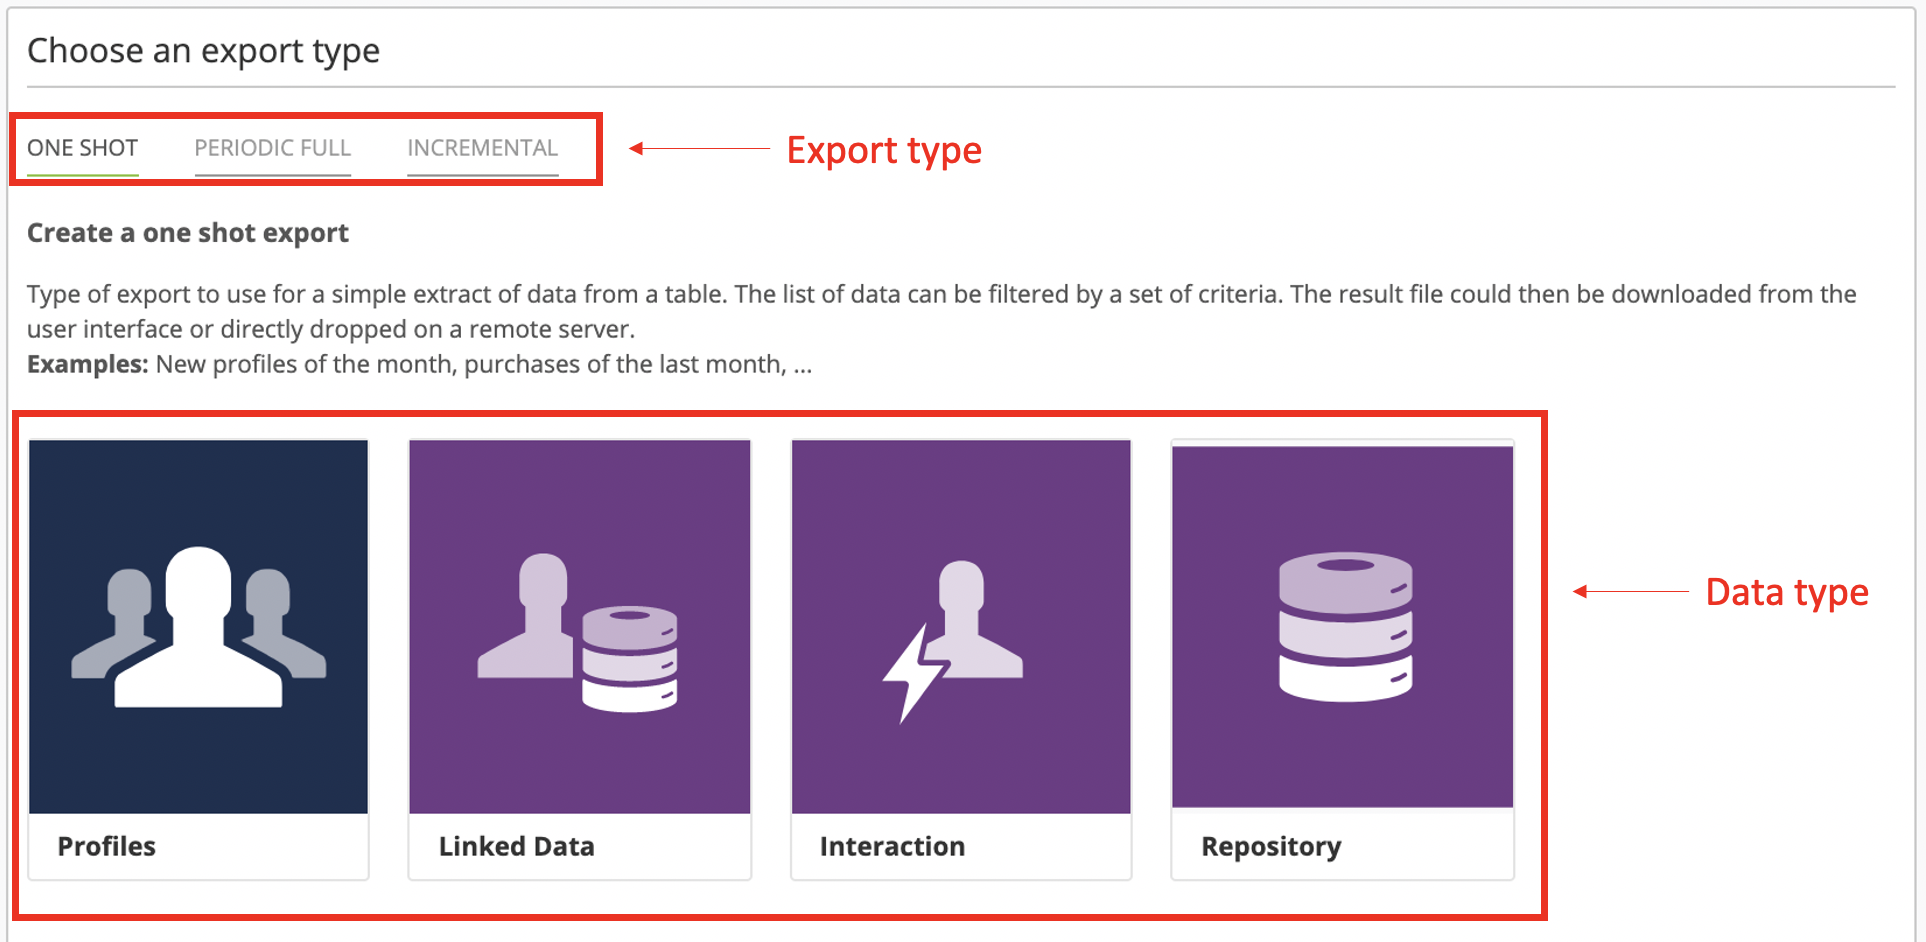The height and width of the screenshot is (942, 1926).
Task: Click the Interaction card label
Action: pos(892,846)
